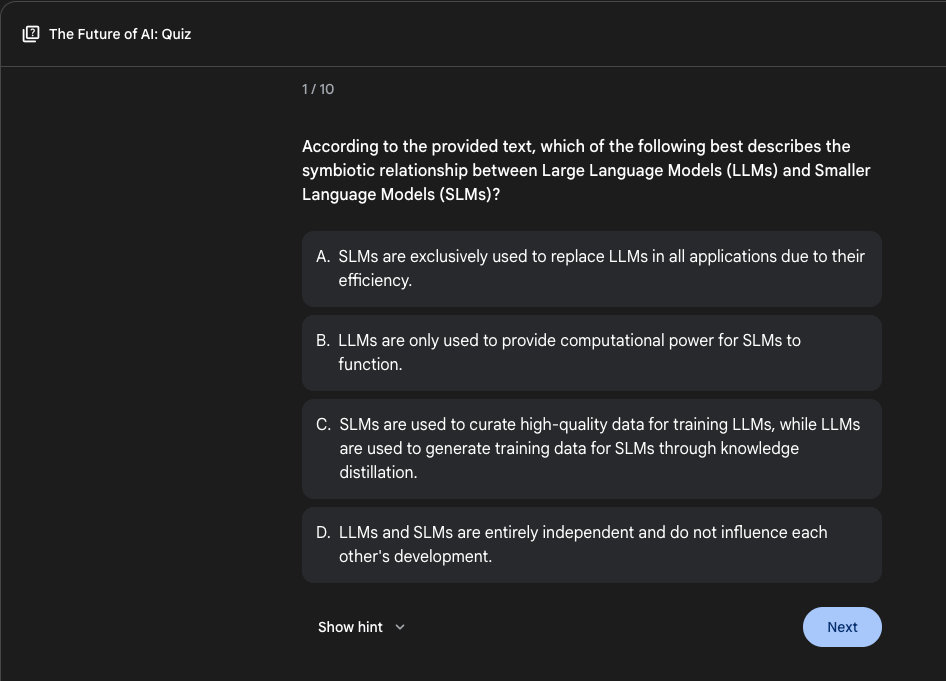Screen dimensions: 946x681
Task: Click the quiz icon beside the title
Action: (x=31, y=34)
